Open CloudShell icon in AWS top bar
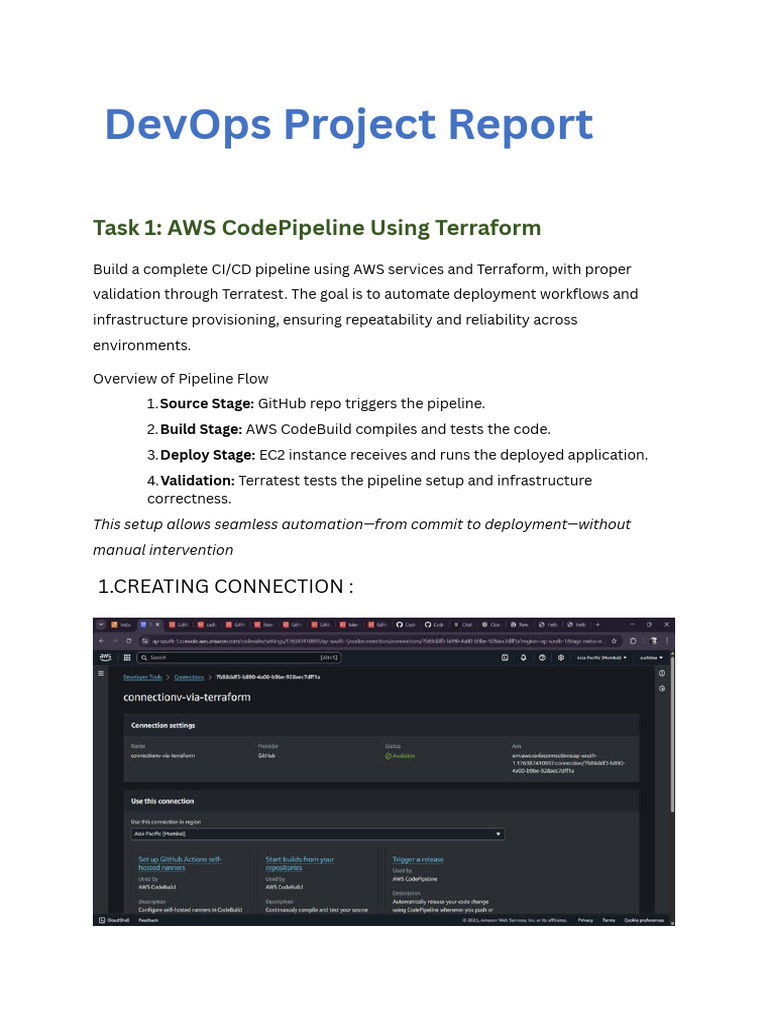This screenshot has width=768, height=1024. [505, 658]
